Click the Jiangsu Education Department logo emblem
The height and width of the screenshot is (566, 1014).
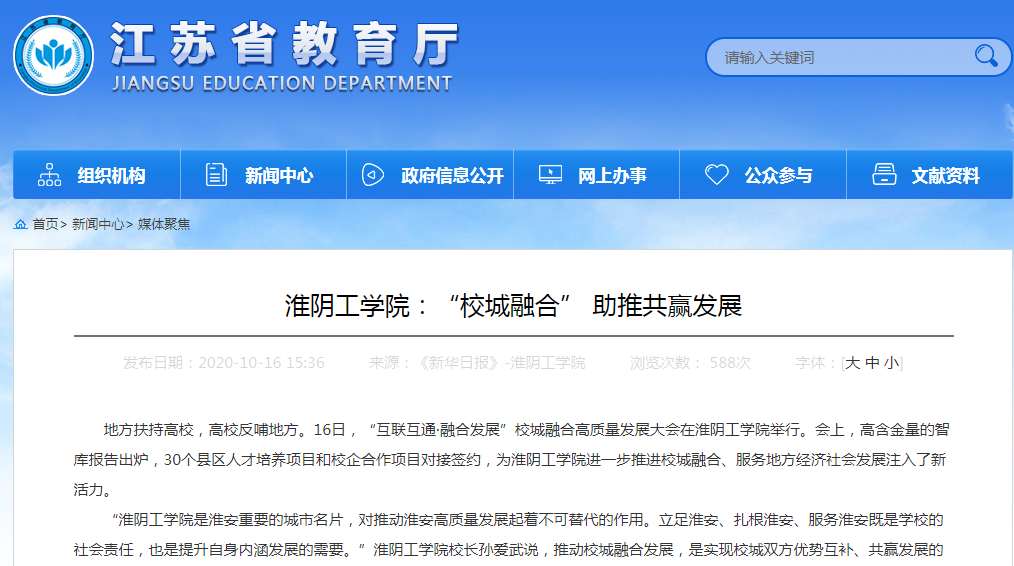coord(52,56)
